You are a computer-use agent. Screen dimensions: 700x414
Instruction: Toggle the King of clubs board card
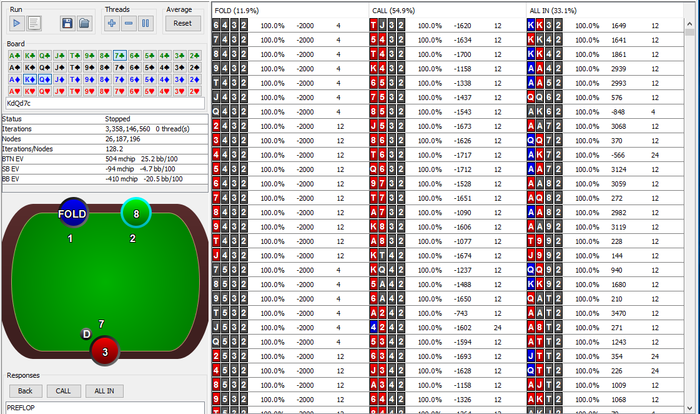pyautogui.click(x=29, y=55)
